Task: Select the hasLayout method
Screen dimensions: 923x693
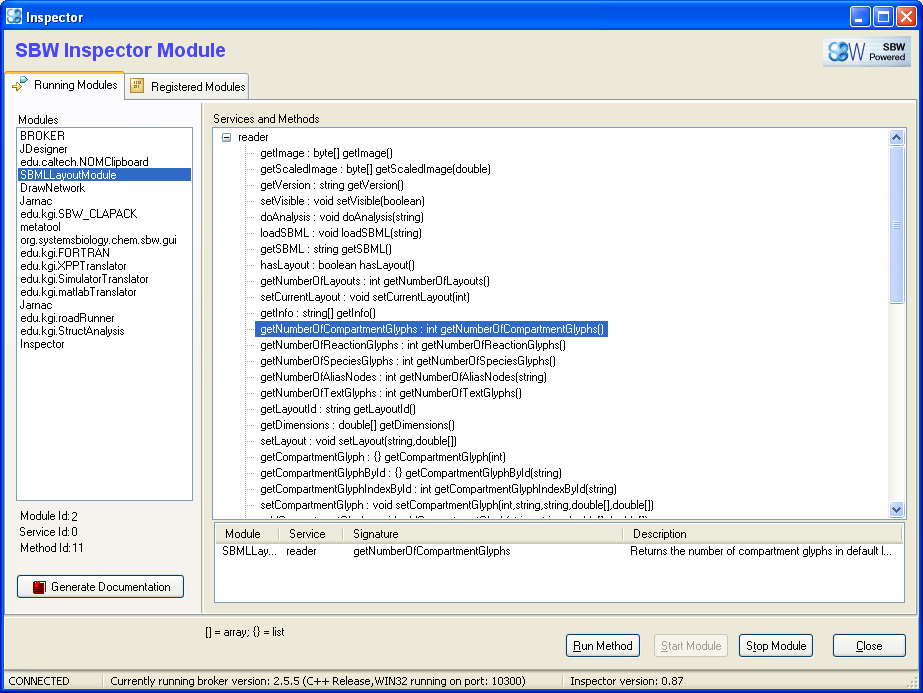Action: (337, 265)
